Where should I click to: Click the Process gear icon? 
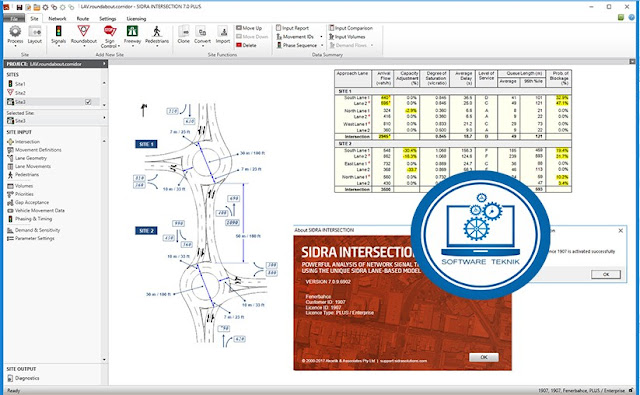click(x=15, y=31)
